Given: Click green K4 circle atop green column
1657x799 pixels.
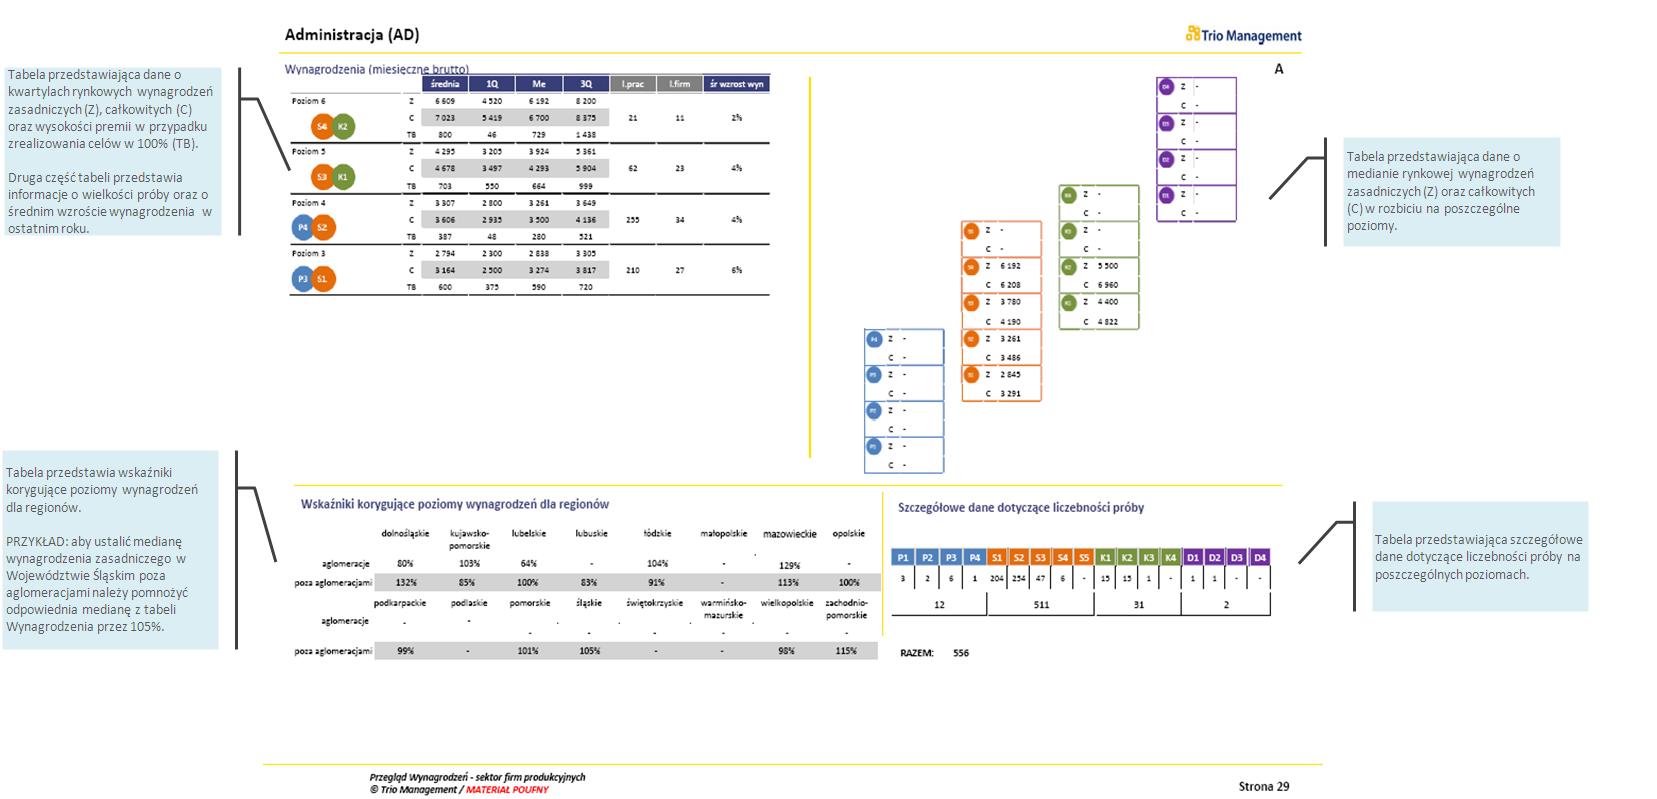Looking at the screenshot, I should click(1069, 195).
